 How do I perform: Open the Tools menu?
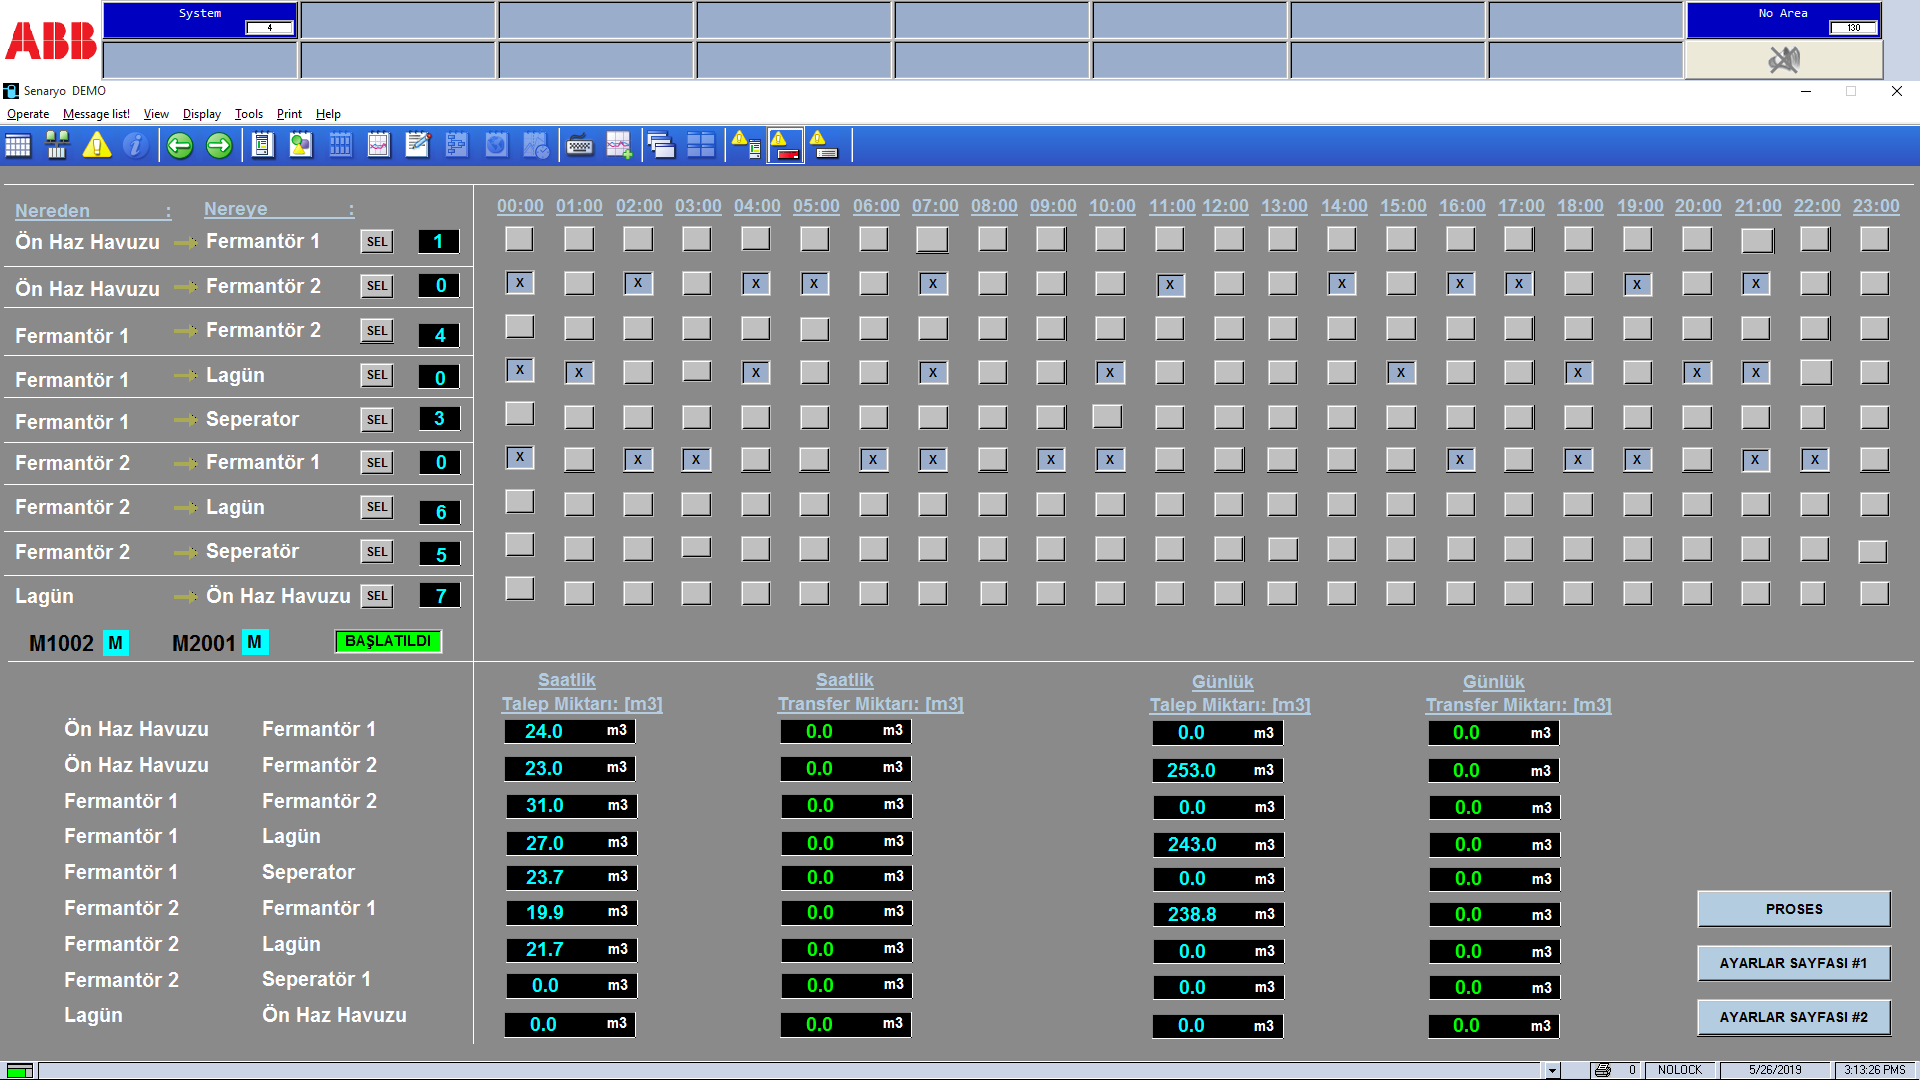click(248, 114)
